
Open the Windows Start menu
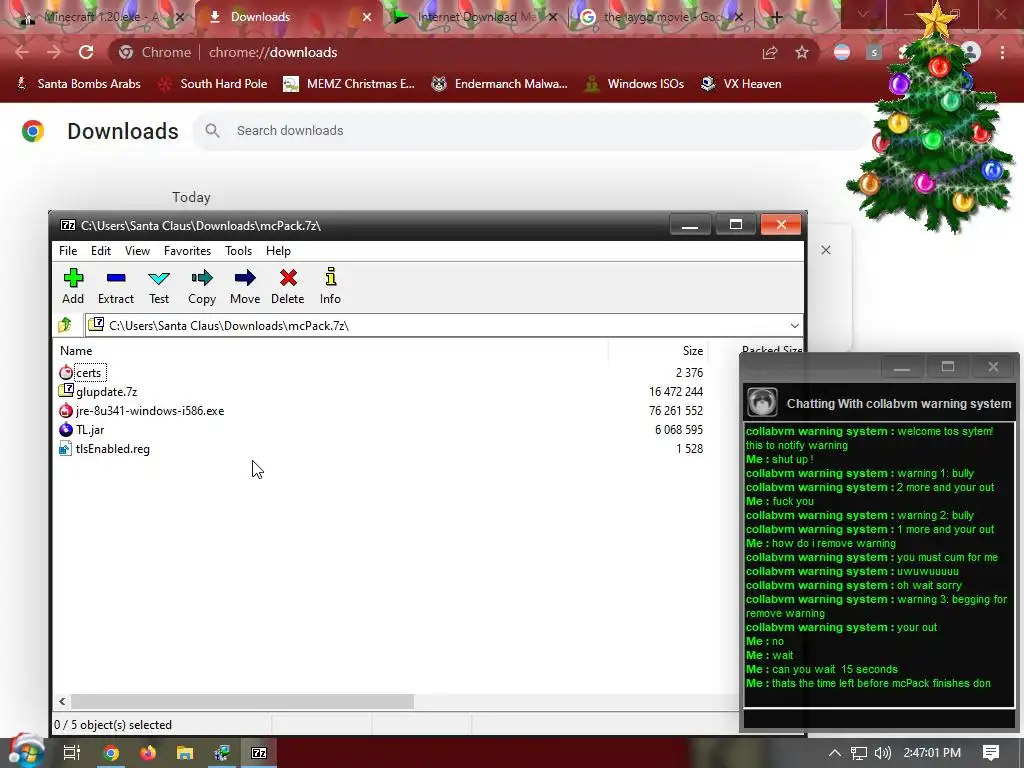[26, 751]
